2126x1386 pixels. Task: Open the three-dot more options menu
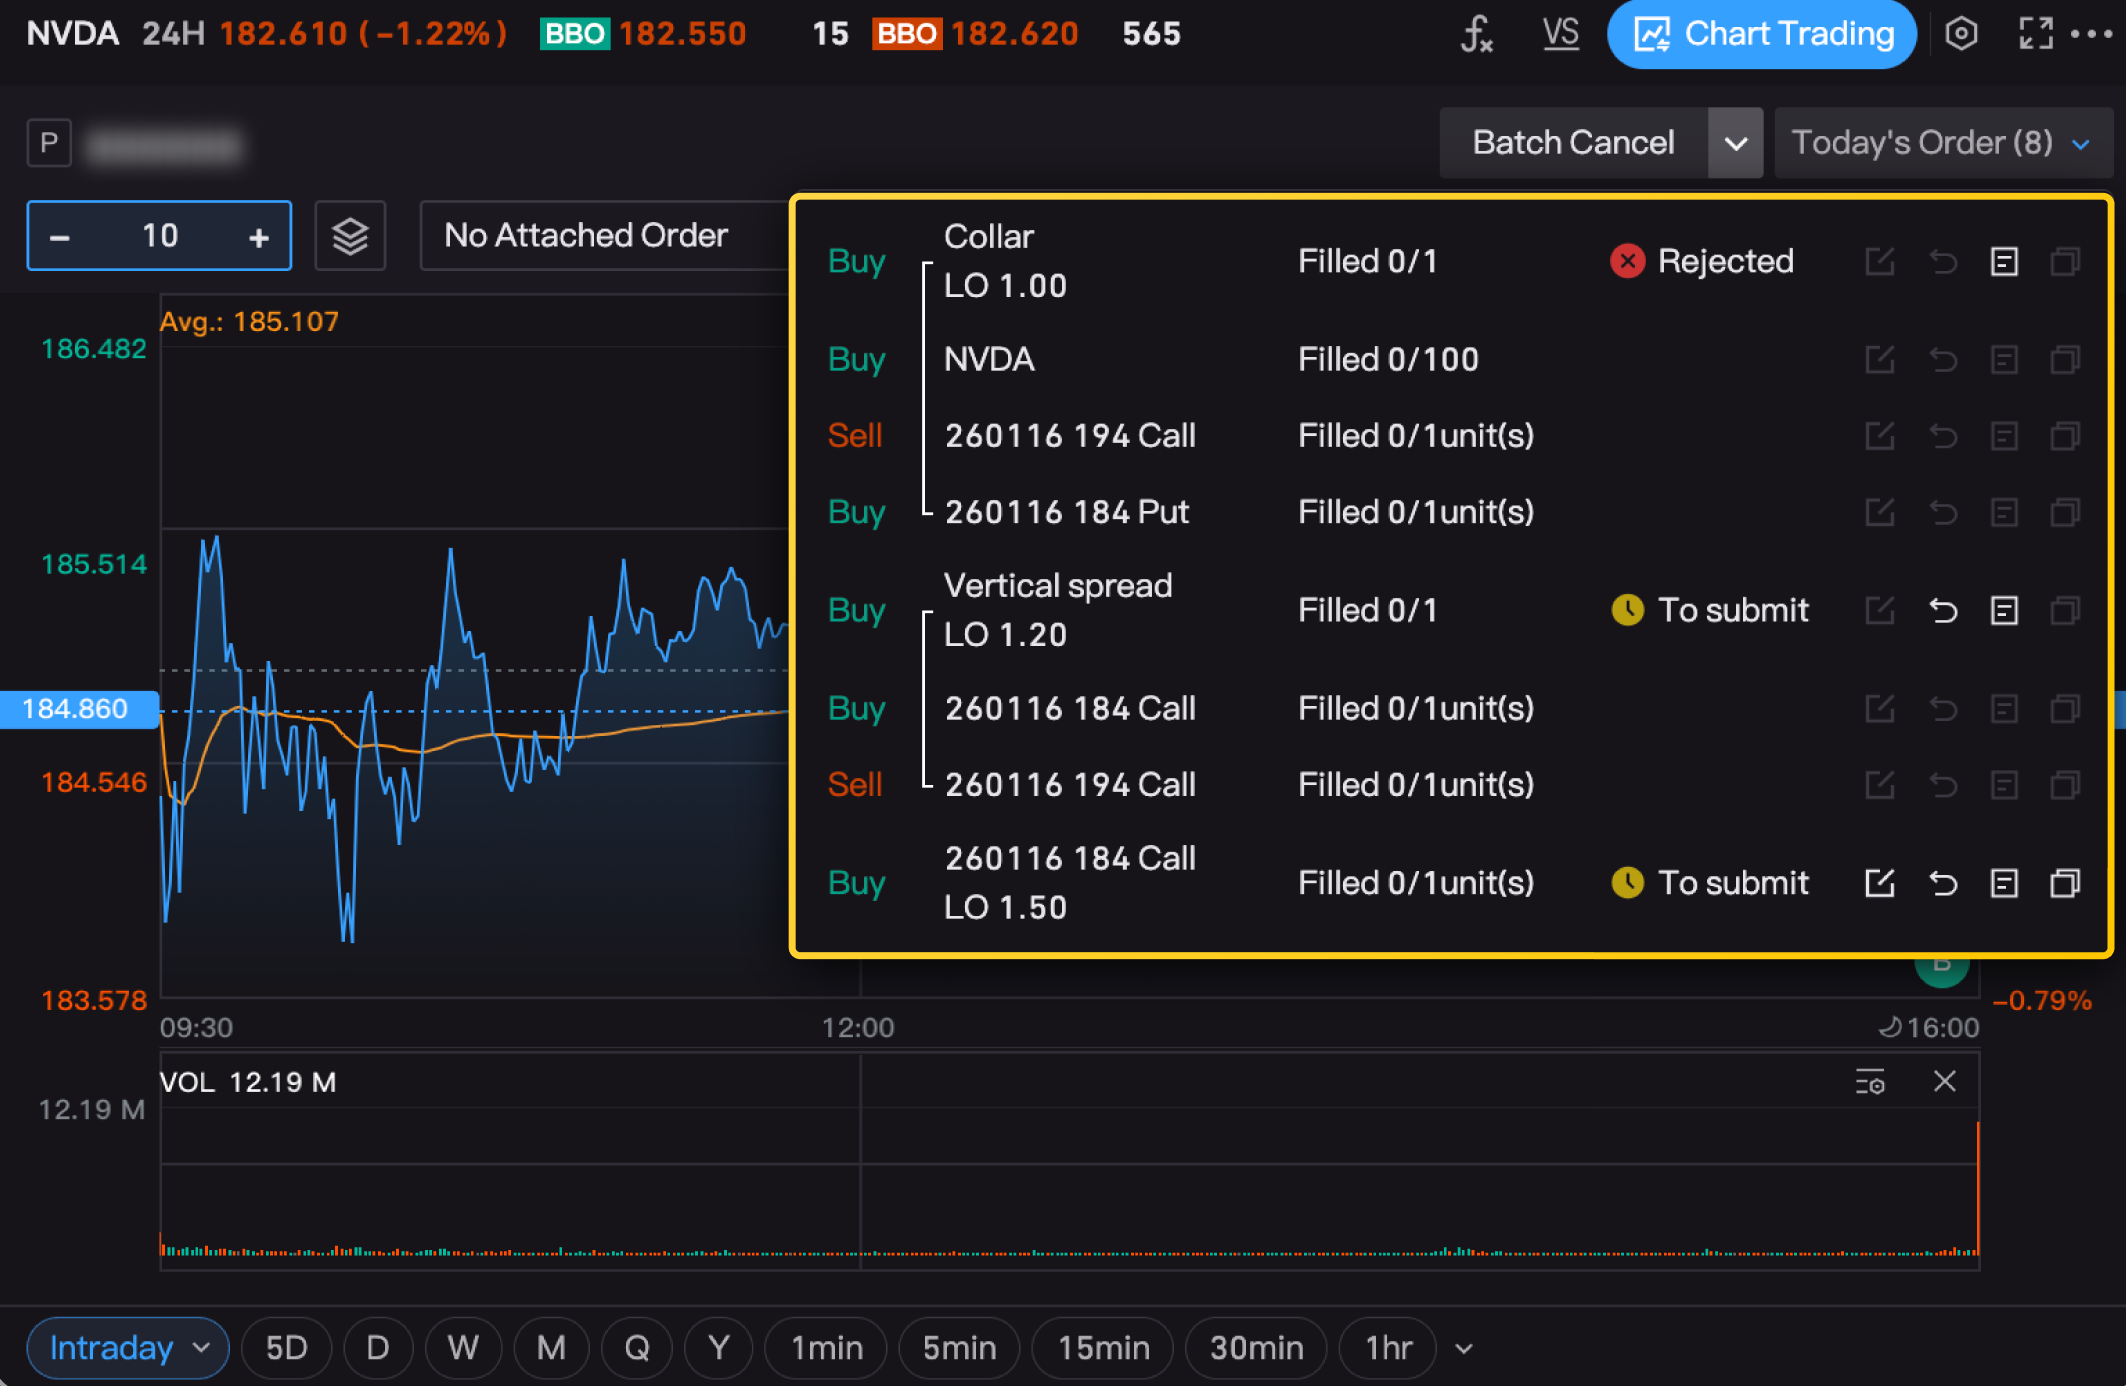tap(2092, 34)
